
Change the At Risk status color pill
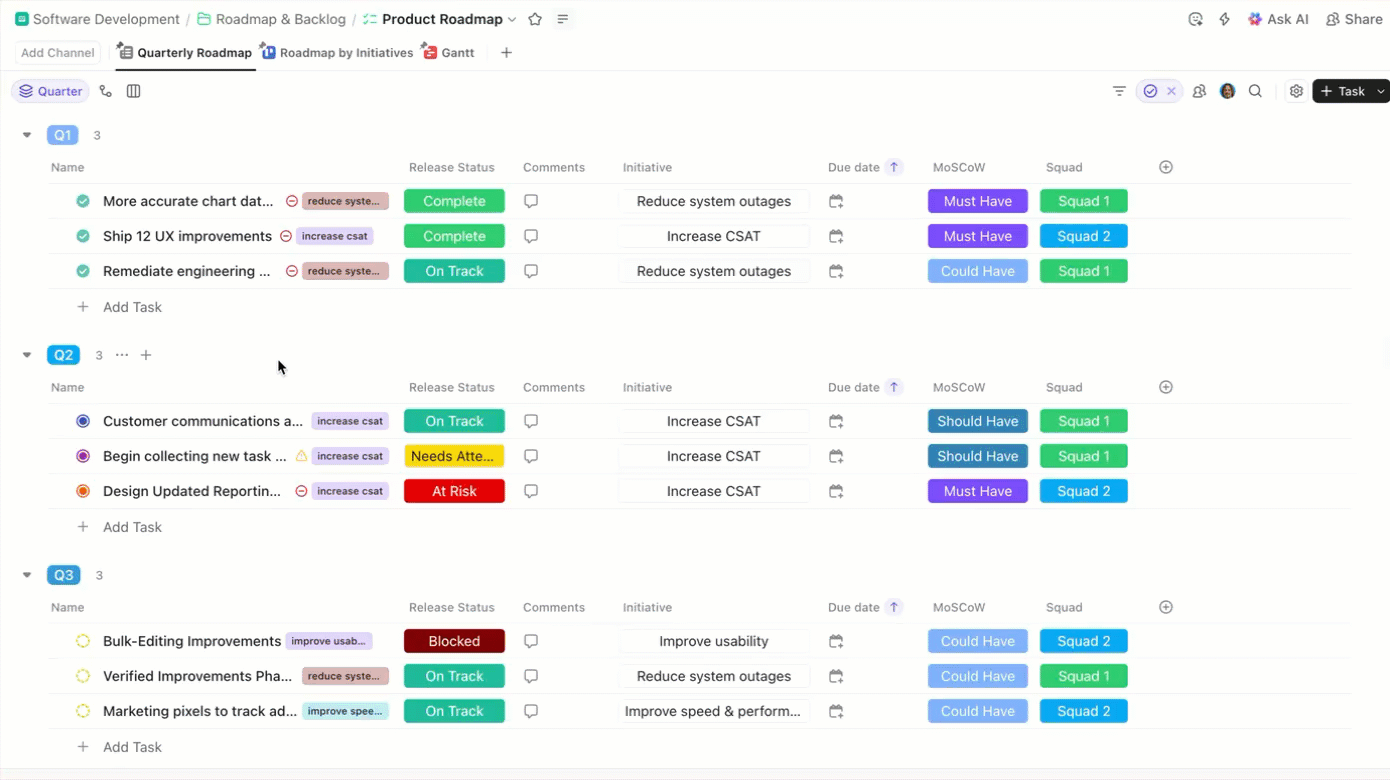tap(454, 491)
